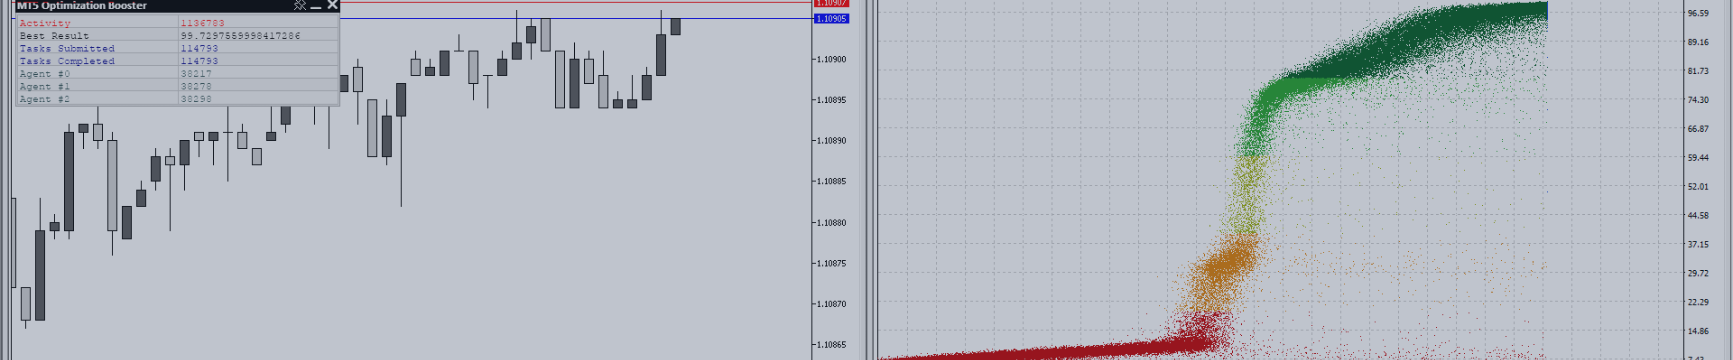
Task: Click the 66.87 value on the optimization graph axis
Action: [x=1698, y=129]
